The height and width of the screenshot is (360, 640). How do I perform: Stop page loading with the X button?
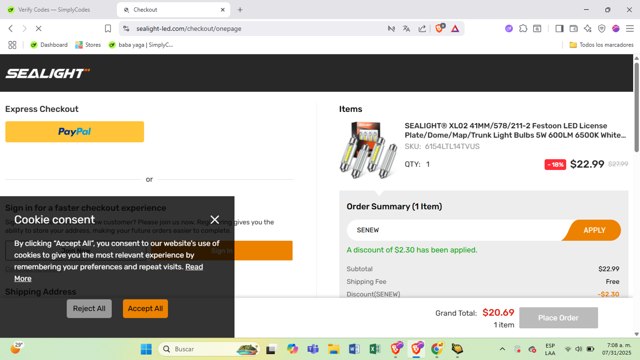tap(38, 29)
